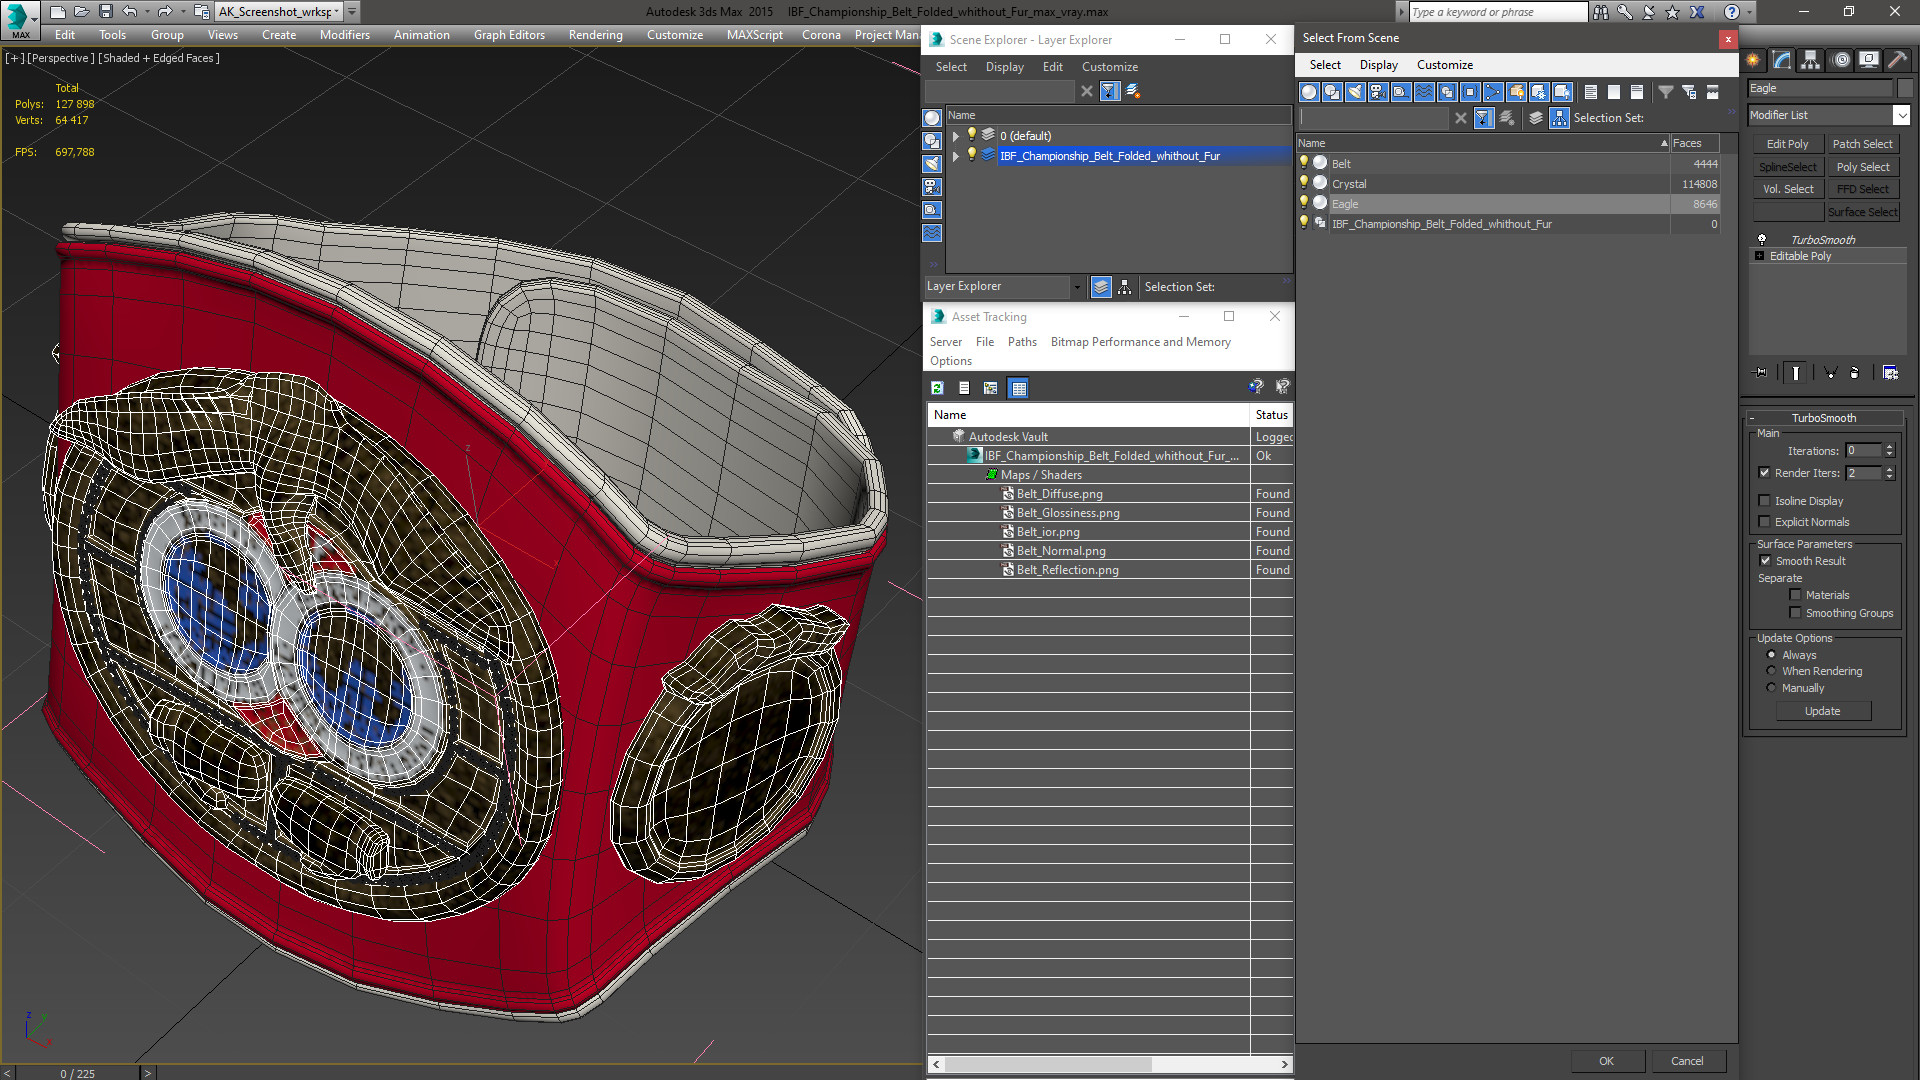Click the Edit Poly modifier button
Screen dimensions: 1920x1080
coord(1787,144)
